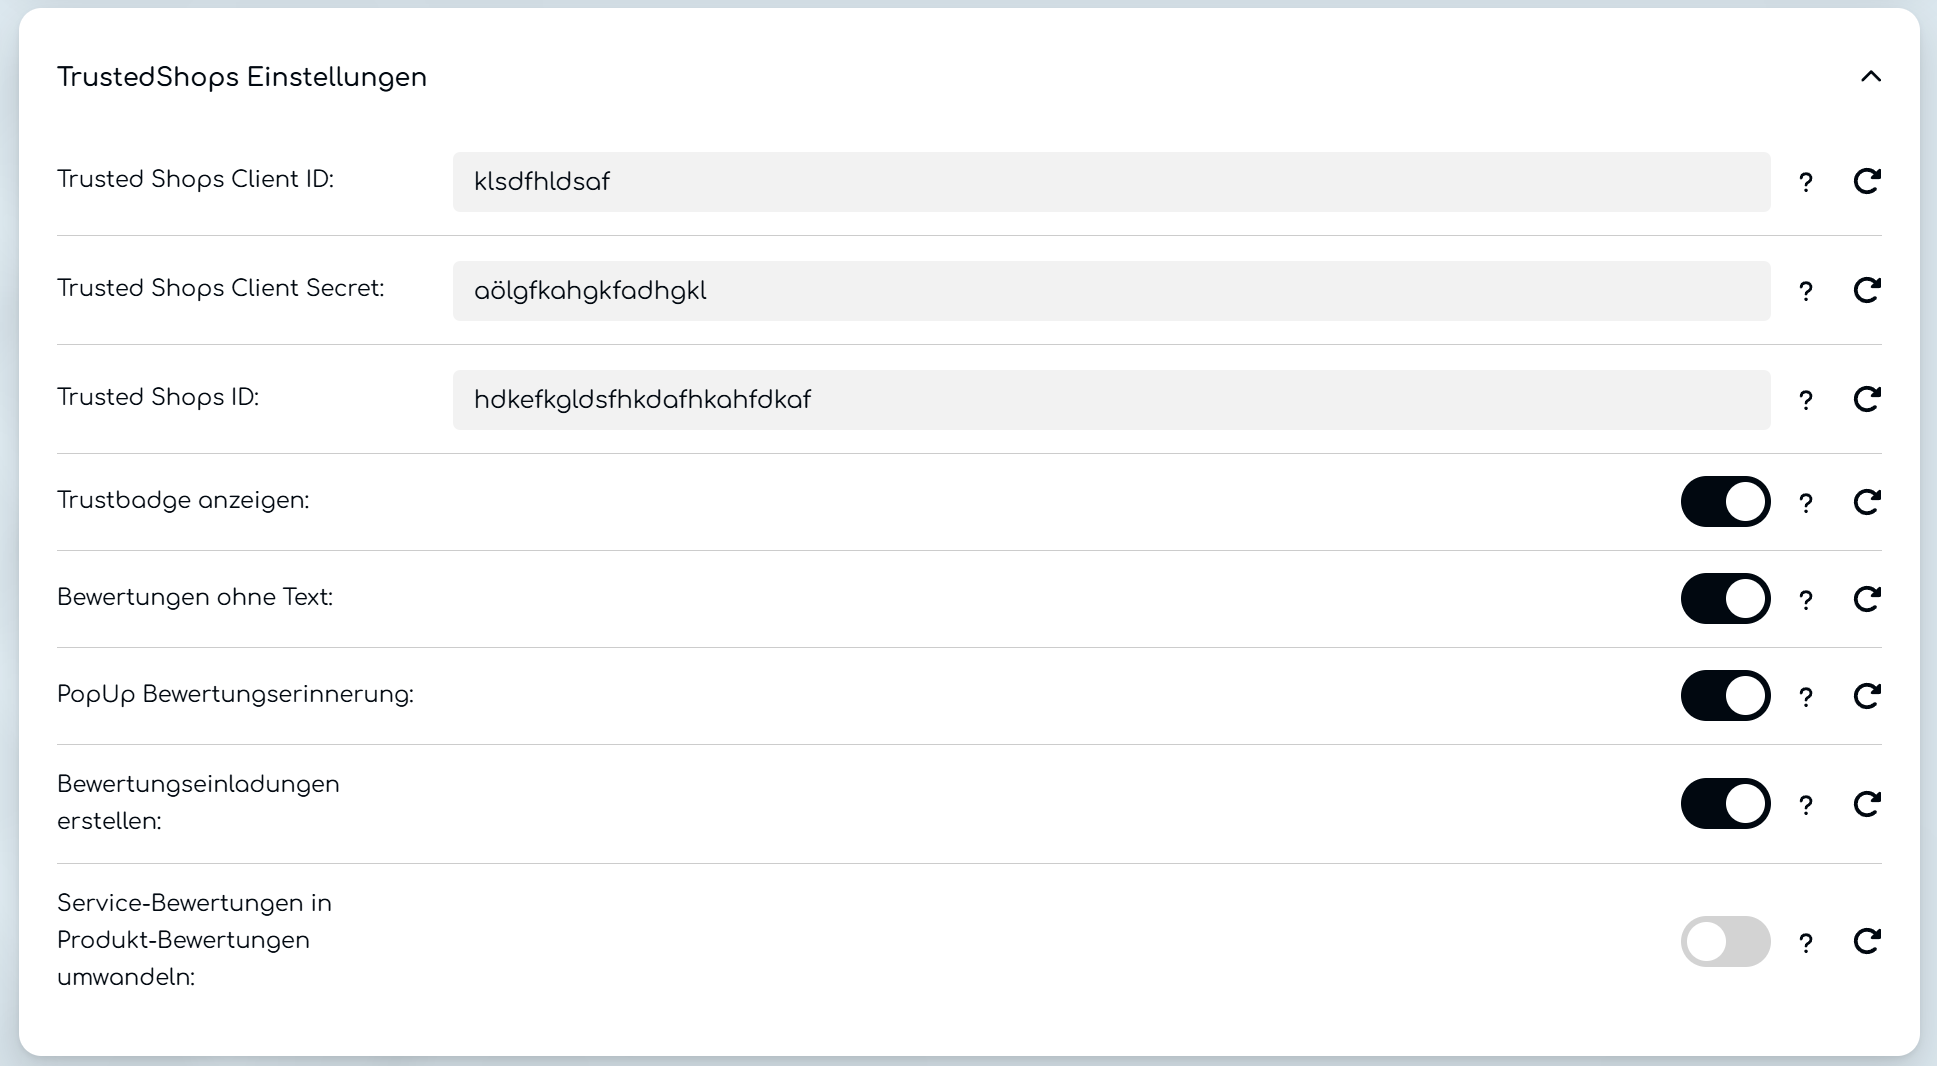Image resolution: width=1937 pixels, height=1066 pixels.
Task: Reset the Service-Bewertungen umwandeln setting
Action: pos(1867,941)
